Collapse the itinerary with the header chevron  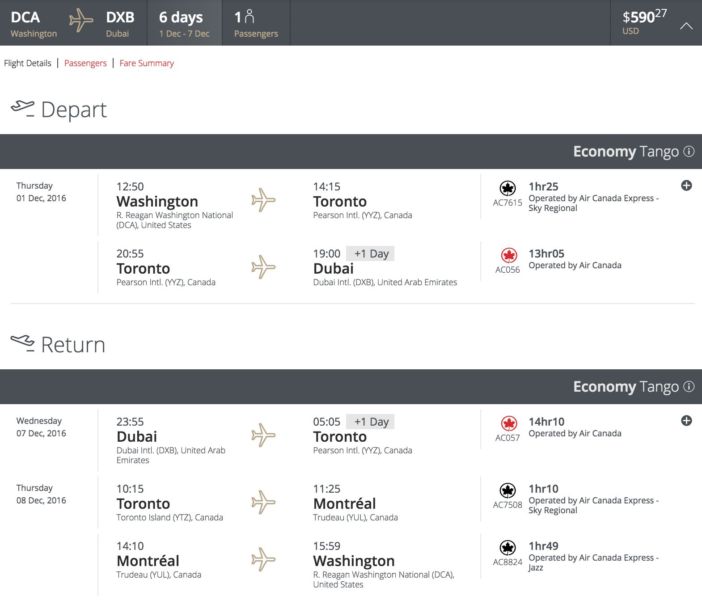pyautogui.click(x=685, y=25)
